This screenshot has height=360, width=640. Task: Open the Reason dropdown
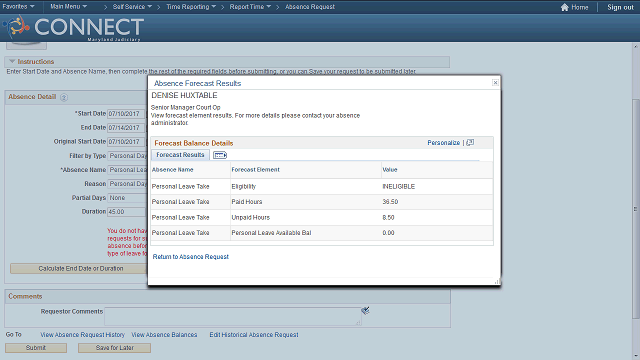tap(127, 184)
